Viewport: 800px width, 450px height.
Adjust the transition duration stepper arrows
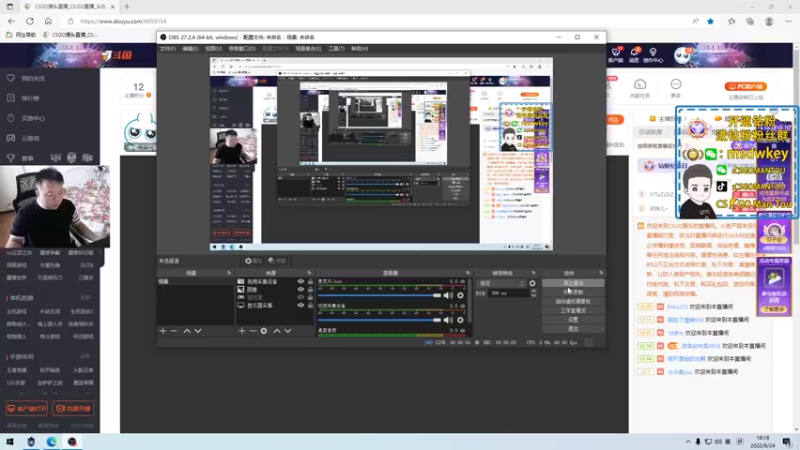coord(534,293)
